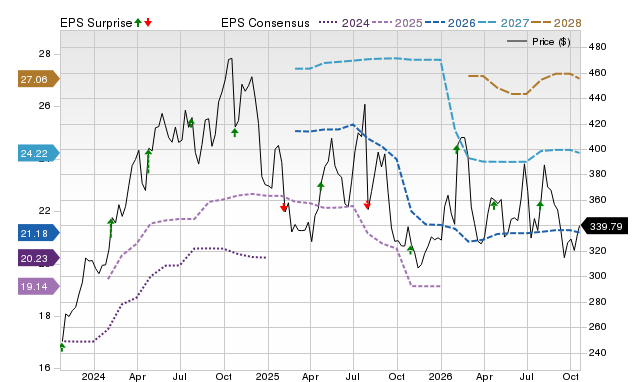Screen dimensions: 640x382
Task: Click the Price ($) legend label
Action: pos(551,42)
